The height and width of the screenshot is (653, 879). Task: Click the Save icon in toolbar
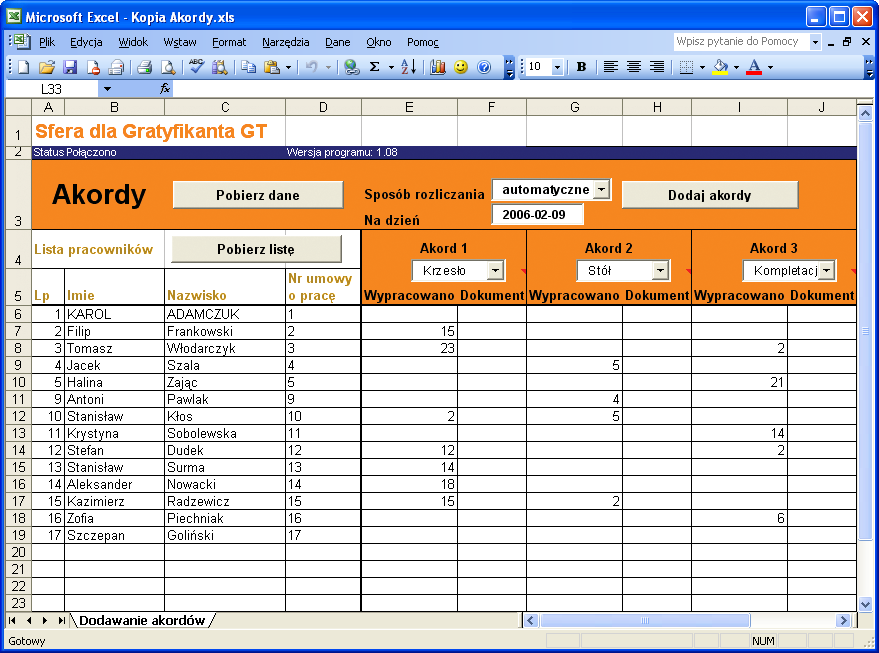click(x=70, y=67)
